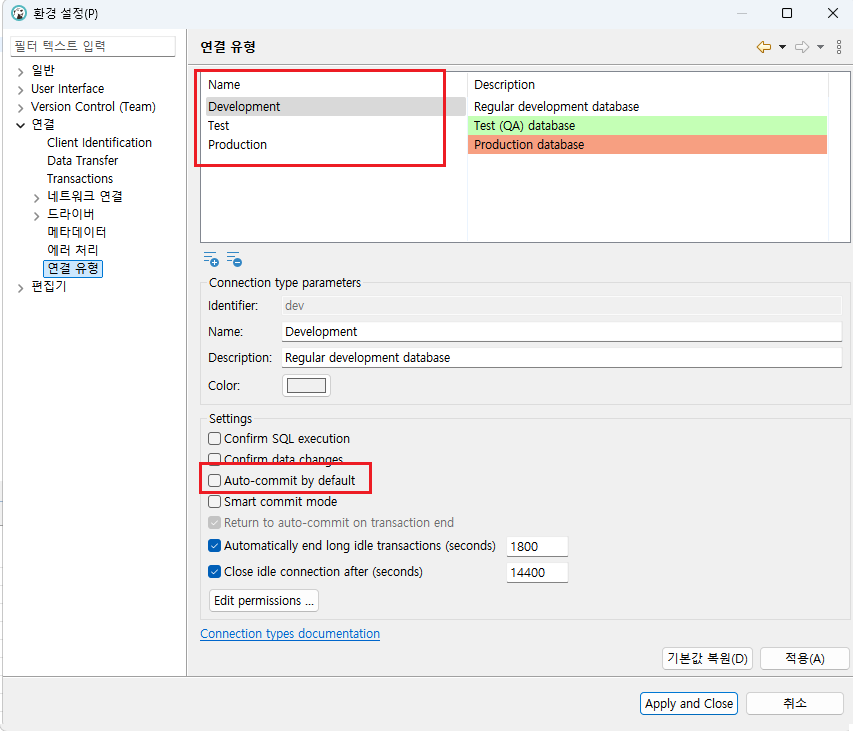Image resolution: width=853 pixels, height=731 pixels.
Task: Select the 연결 유형 tree item
Action: (73, 268)
